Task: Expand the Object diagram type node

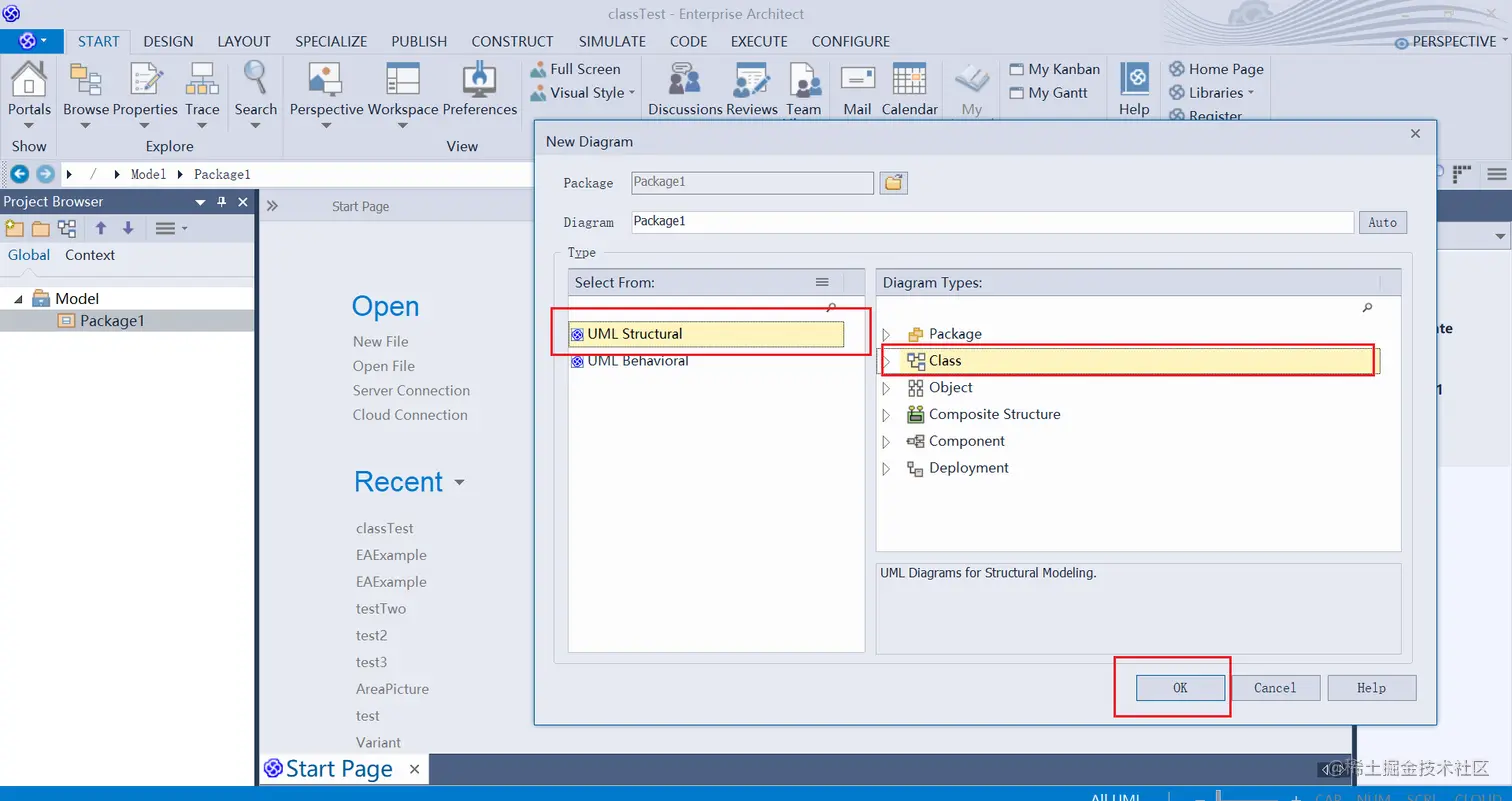Action: pyautogui.click(x=886, y=388)
